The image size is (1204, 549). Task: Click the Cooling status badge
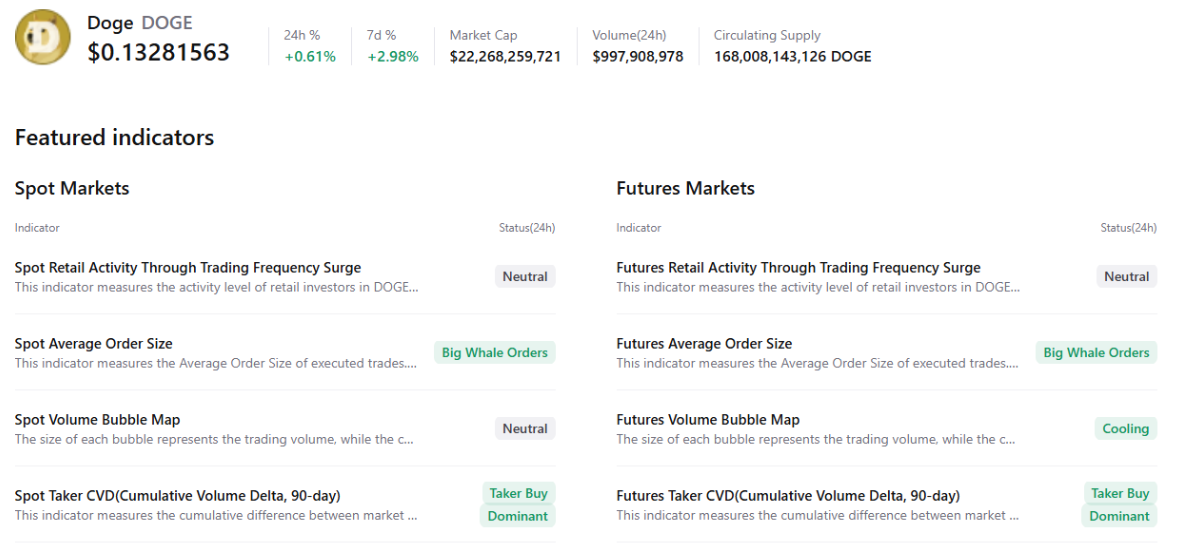coord(1125,429)
